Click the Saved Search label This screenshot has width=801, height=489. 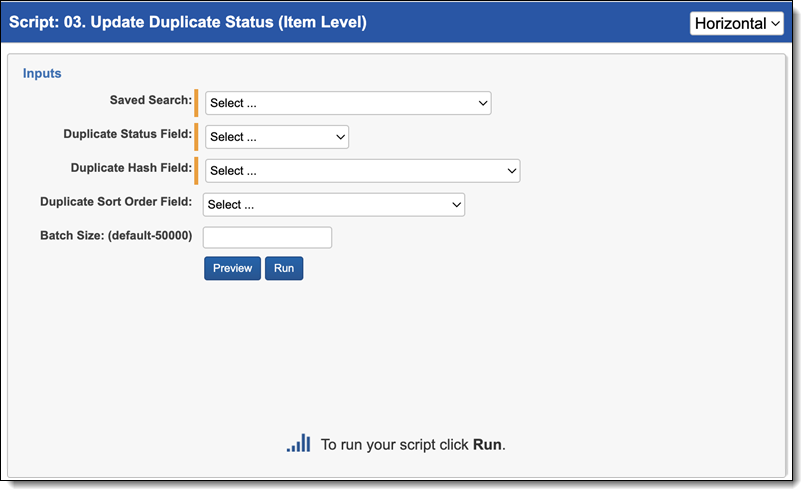click(x=150, y=100)
